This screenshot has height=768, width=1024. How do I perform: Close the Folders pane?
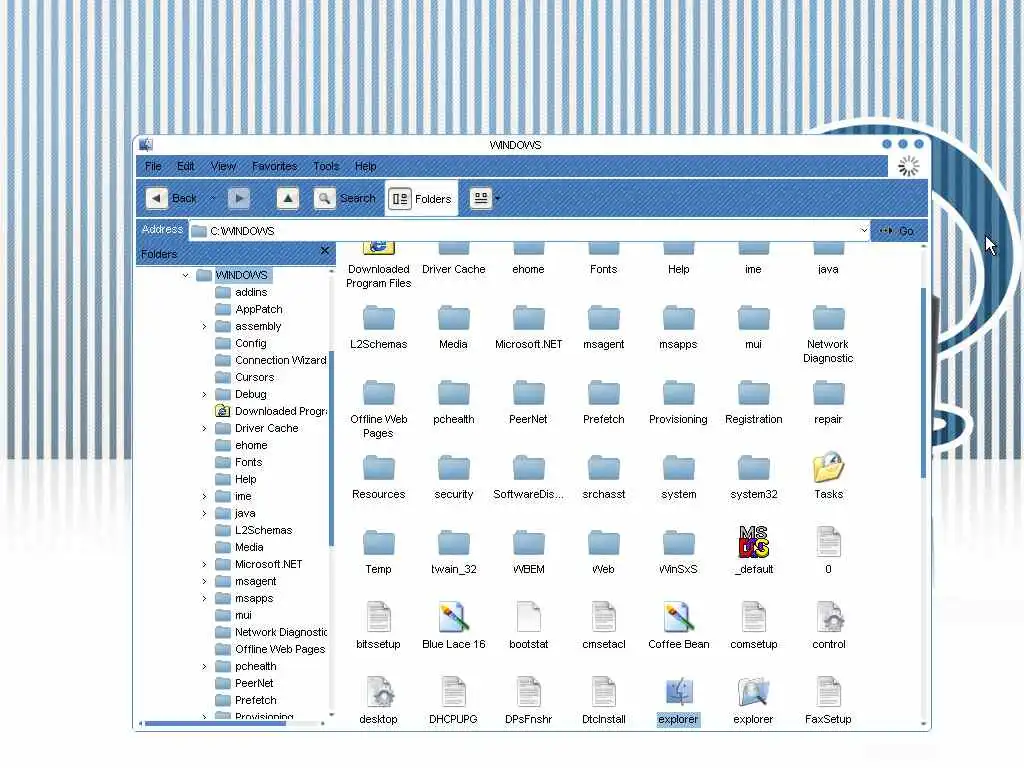pos(325,251)
